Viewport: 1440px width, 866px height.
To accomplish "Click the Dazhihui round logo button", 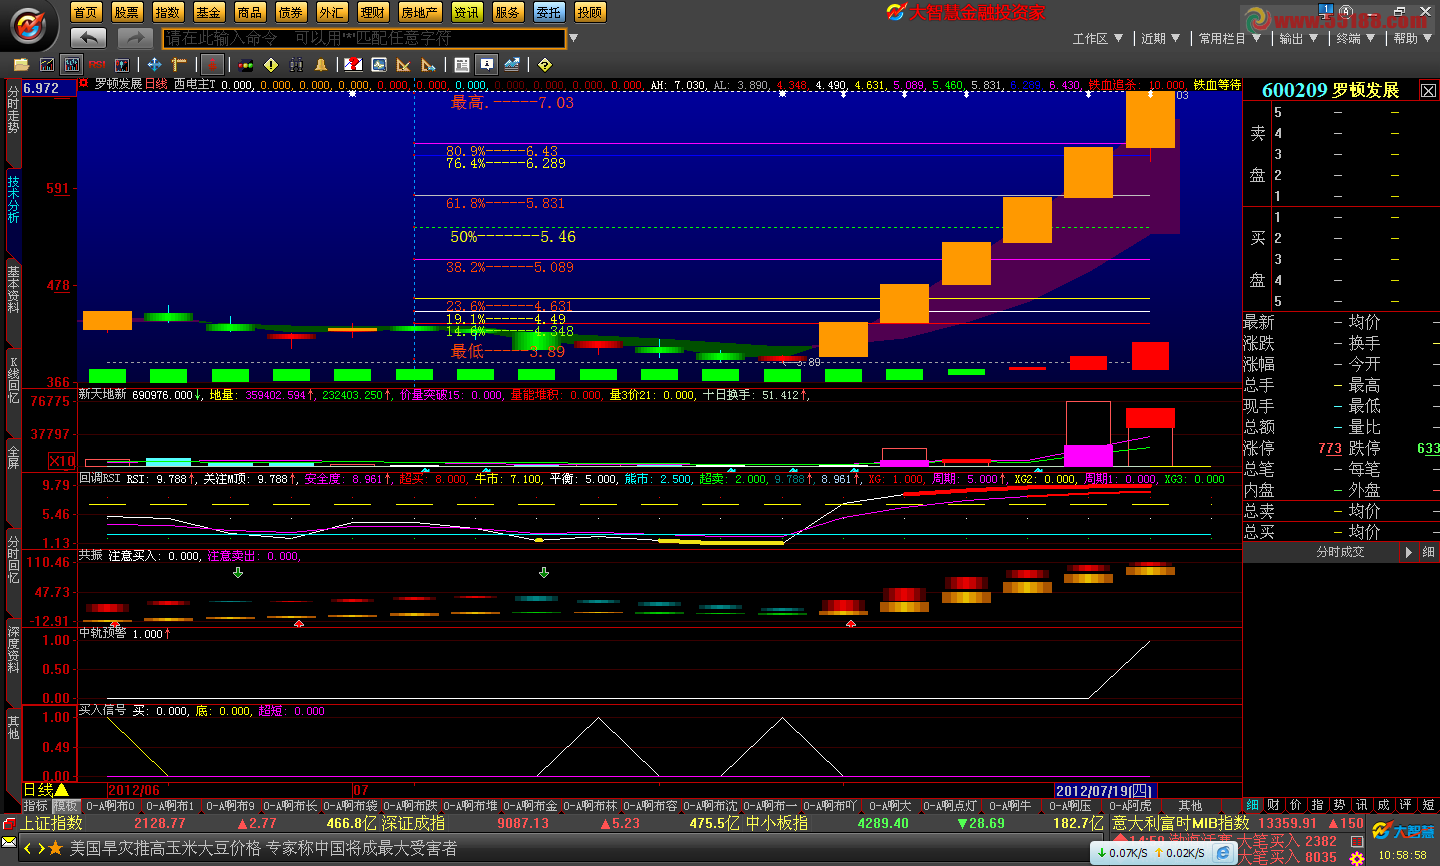I will click(x=29, y=25).
